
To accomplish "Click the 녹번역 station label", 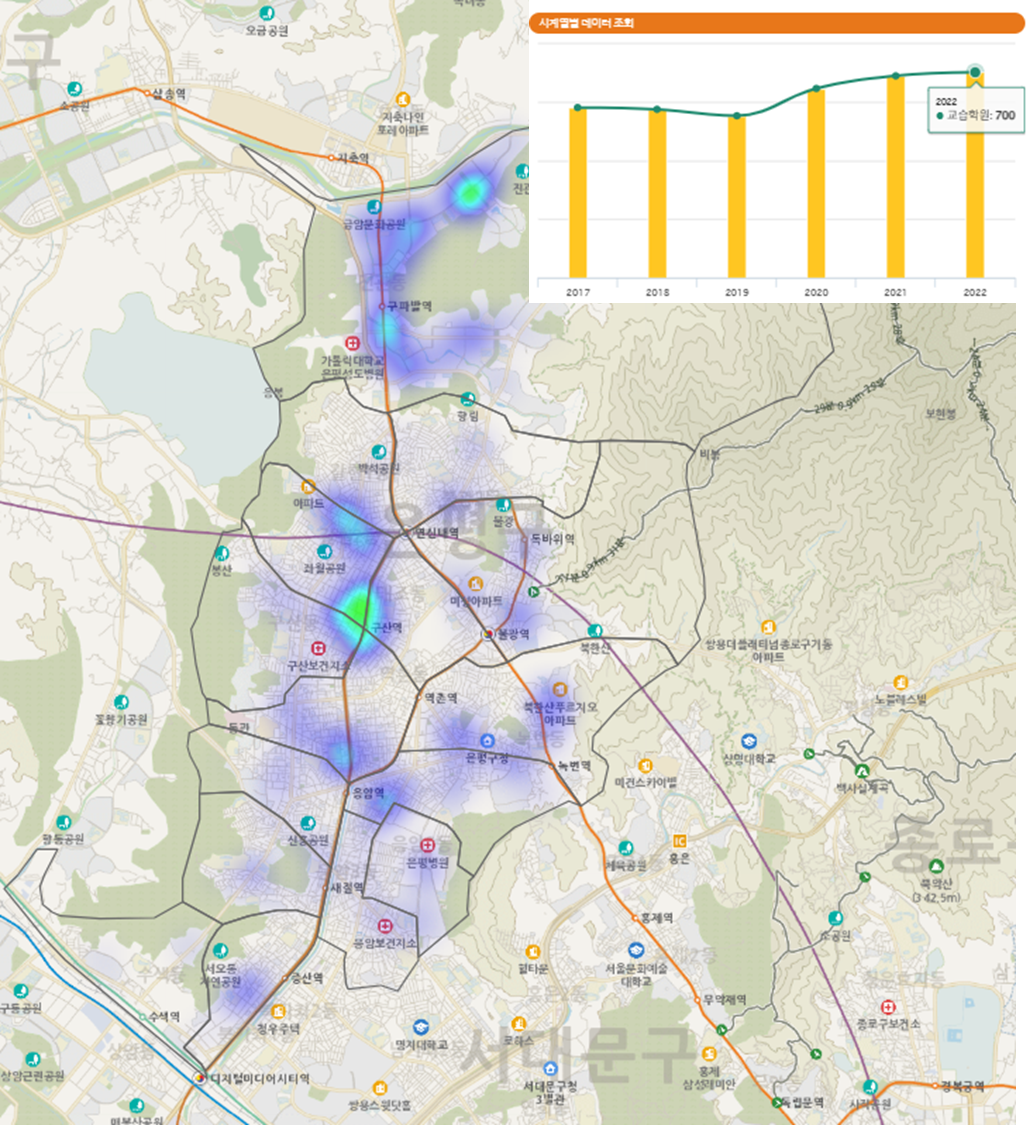I will click(575, 766).
